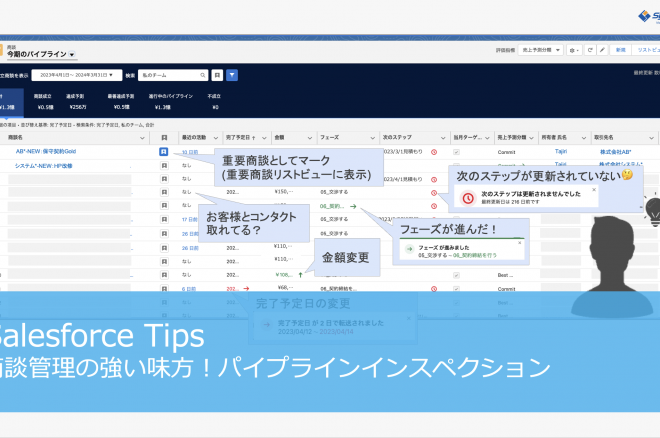Open the フェーズ column header menu chevron
This screenshot has height=438, width=660.
tap(373, 138)
